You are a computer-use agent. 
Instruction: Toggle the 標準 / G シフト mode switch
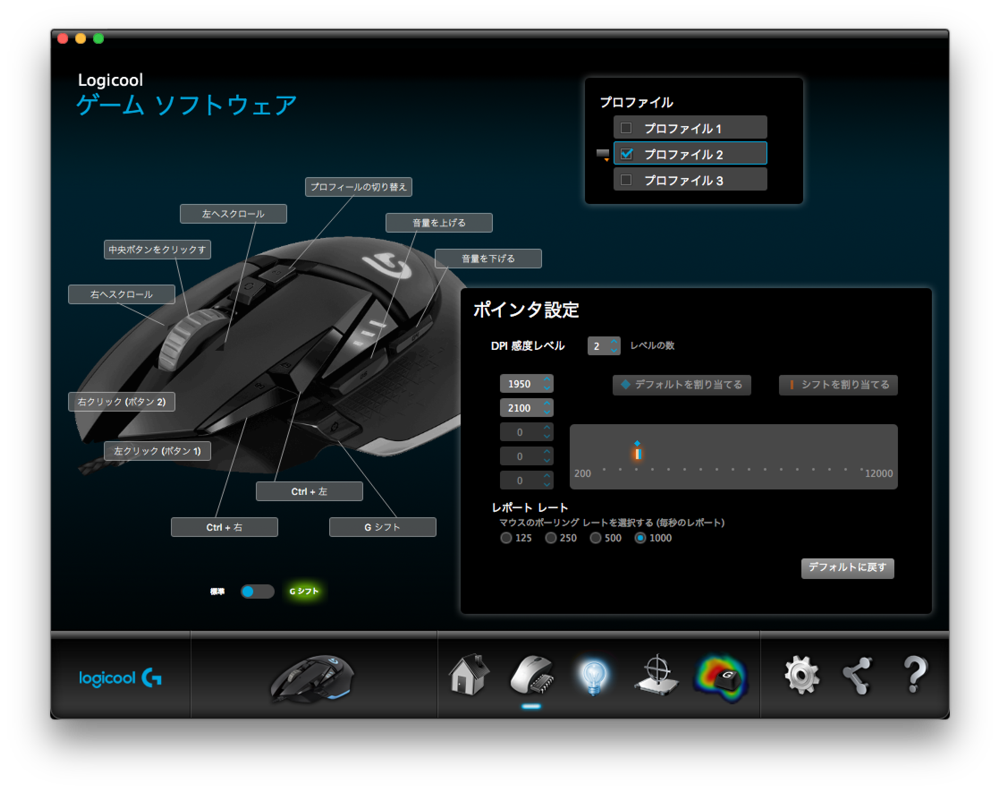[x=257, y=591]
